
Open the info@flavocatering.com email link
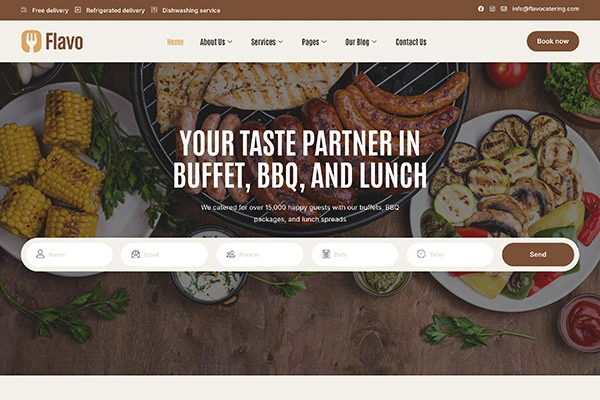(x=545, y=9)
